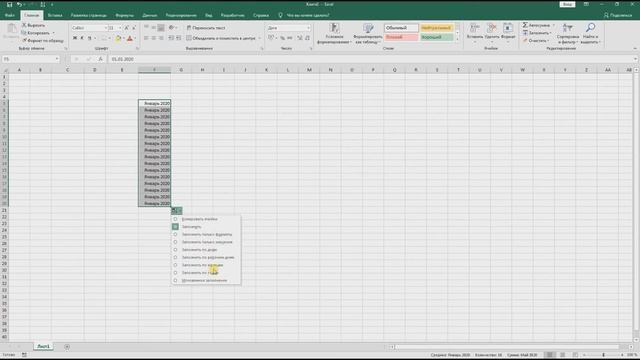The width and height of the screenshot is (640, 360).
Task: Click the Merge and Center (Объединить) button
Action: click(x=221, y=38)
